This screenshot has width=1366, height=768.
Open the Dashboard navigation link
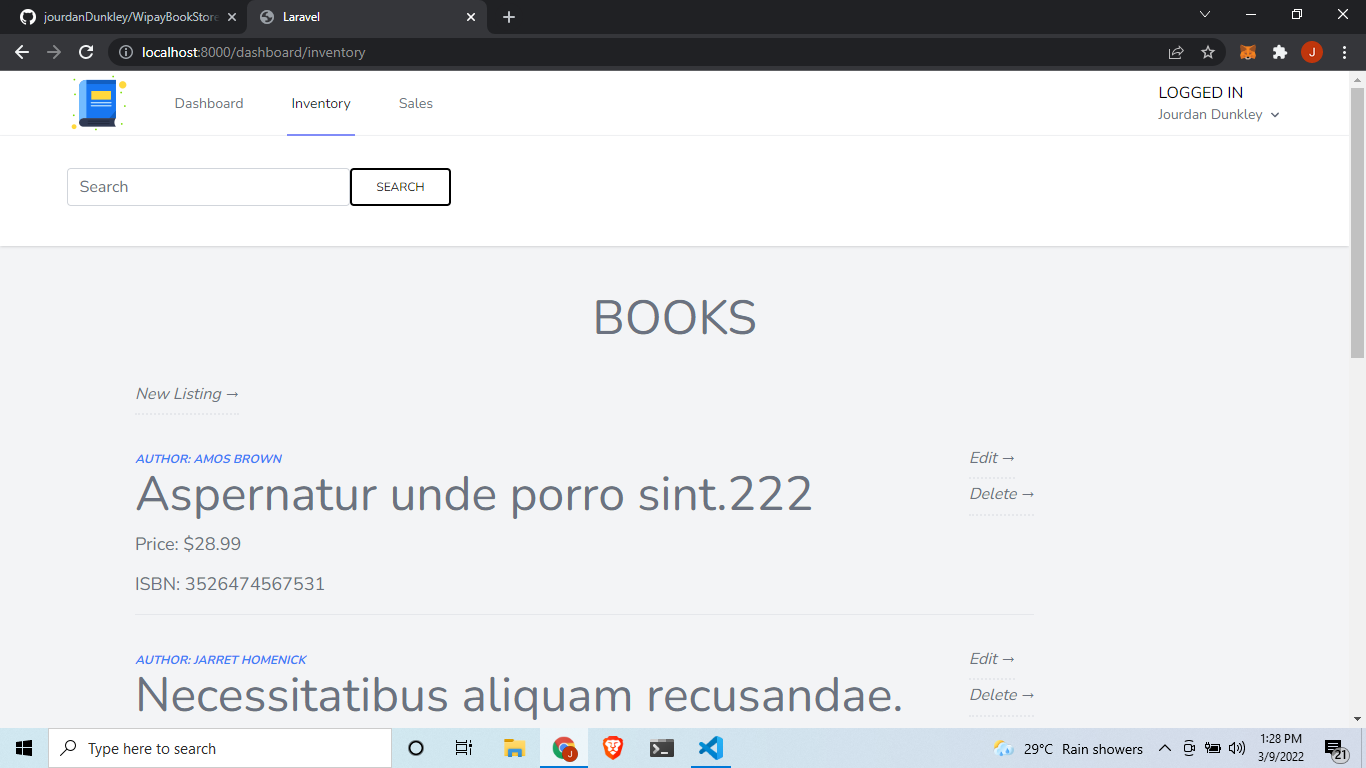209,103
